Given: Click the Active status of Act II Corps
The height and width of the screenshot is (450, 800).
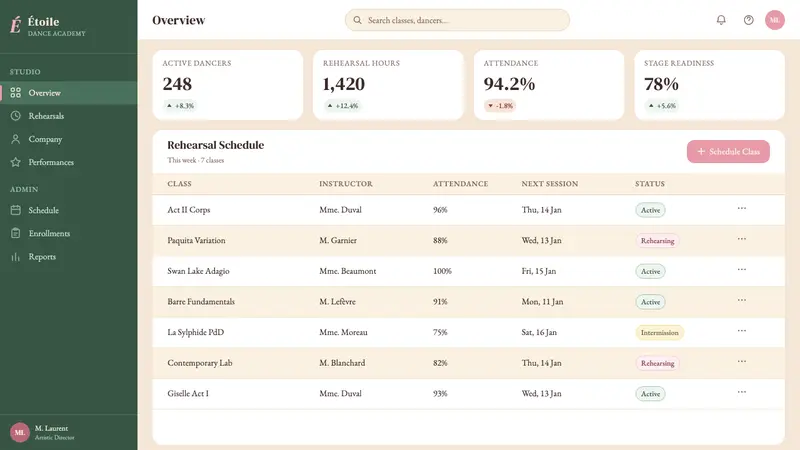Looking at the screenshot, I should click(650, 210).
